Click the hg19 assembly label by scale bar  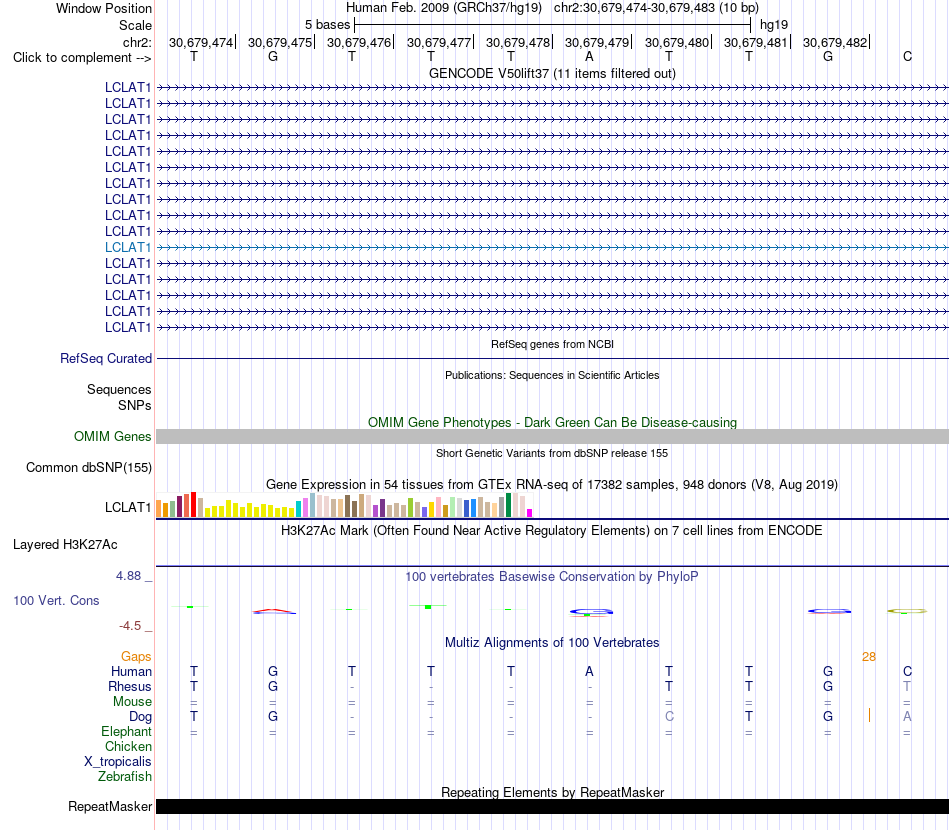[774, 25]
